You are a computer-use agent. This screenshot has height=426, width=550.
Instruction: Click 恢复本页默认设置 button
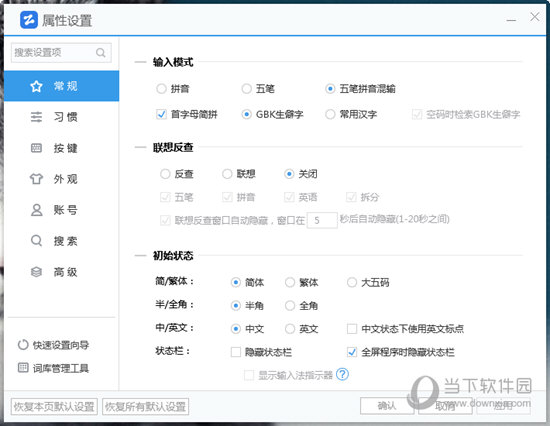coord(54,406)
